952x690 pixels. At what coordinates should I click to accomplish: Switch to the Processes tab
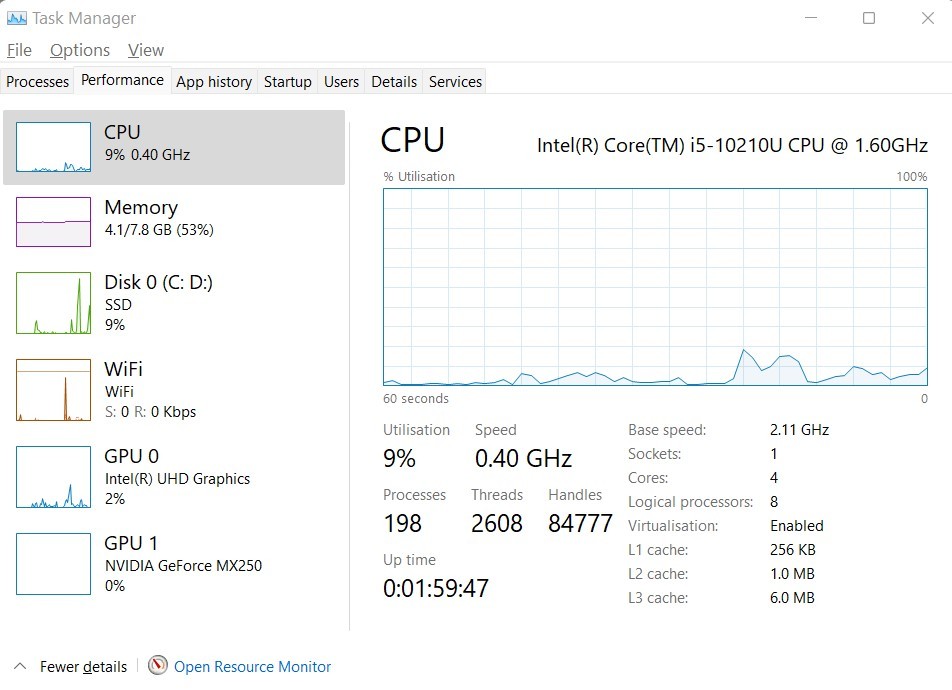[x=38, y=81]
